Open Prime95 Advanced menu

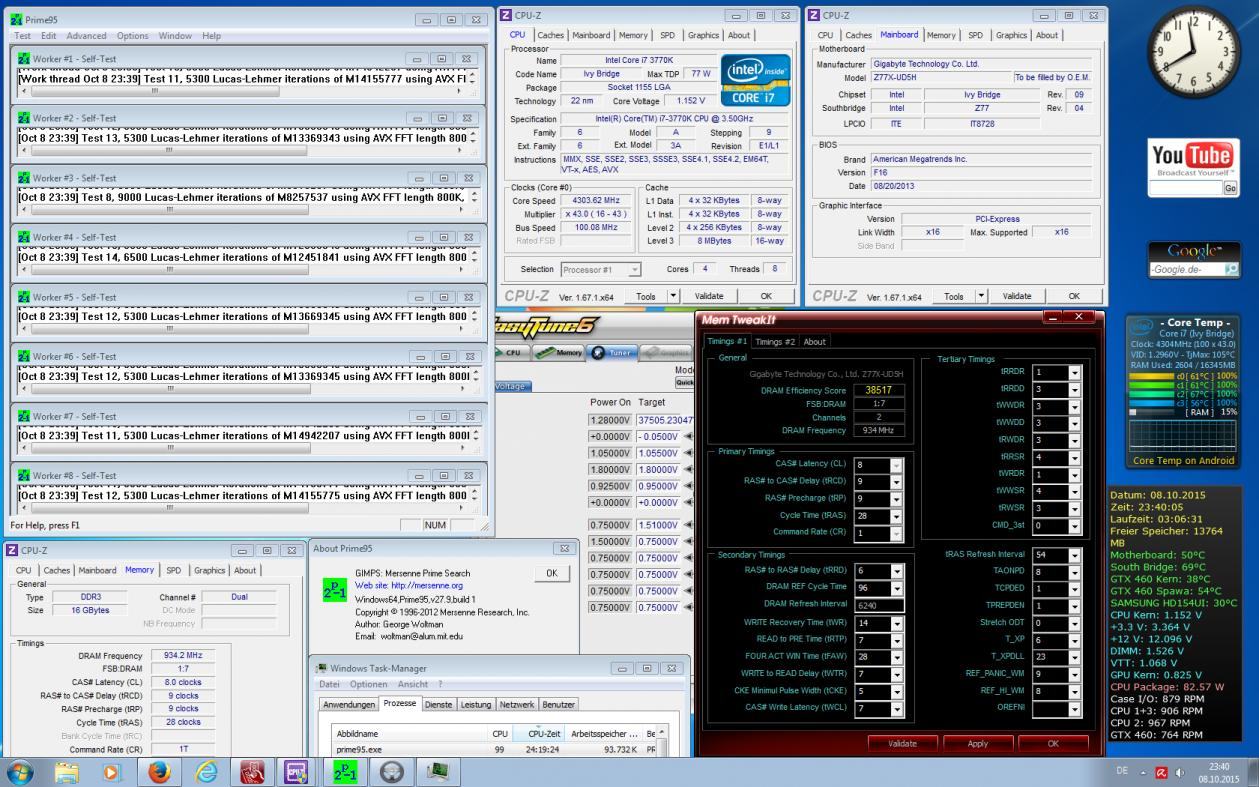point(86,36)
